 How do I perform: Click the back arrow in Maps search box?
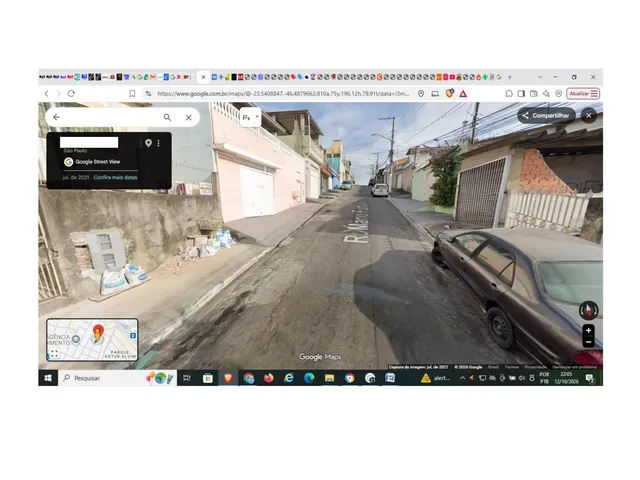point(56,117)
